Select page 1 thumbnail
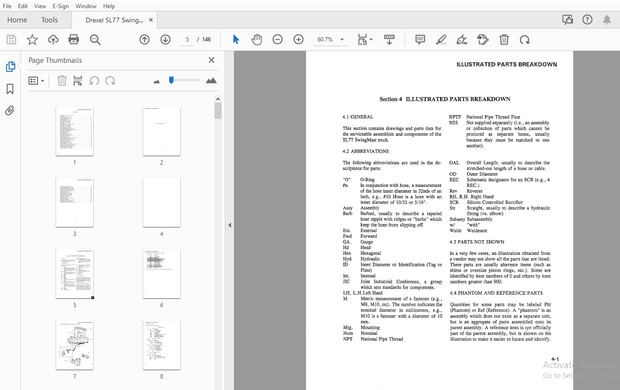This screenshot has height=390, width=620. click(x=75, y=131)
